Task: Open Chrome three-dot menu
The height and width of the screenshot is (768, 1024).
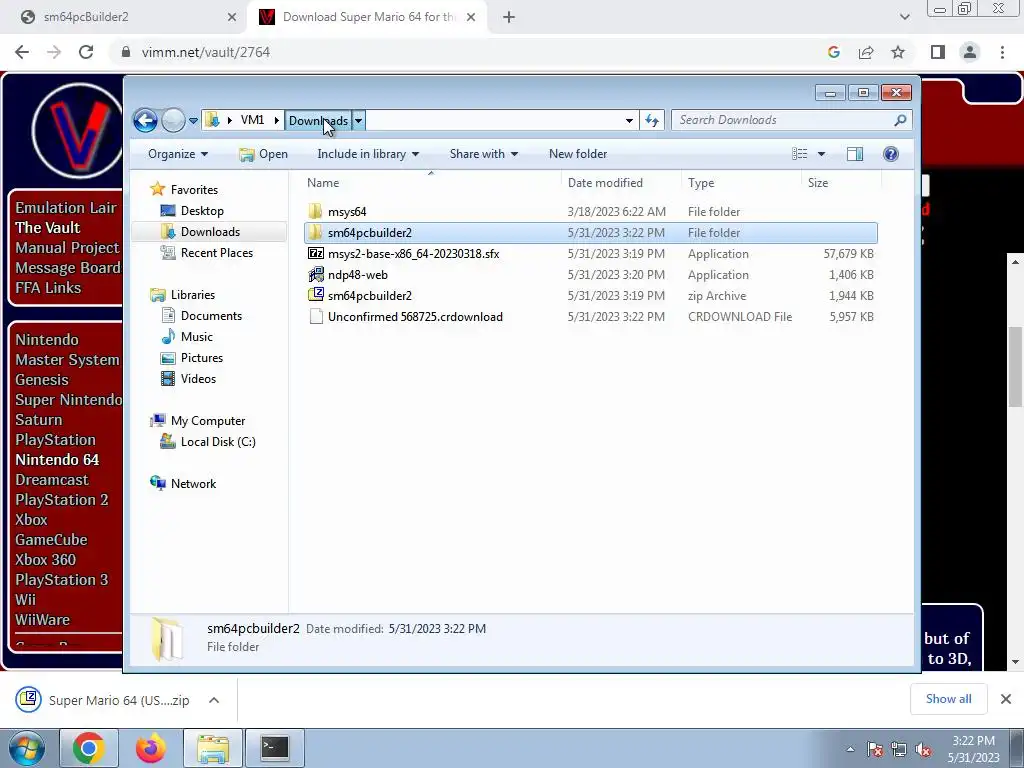Action: click(1002, 52)
